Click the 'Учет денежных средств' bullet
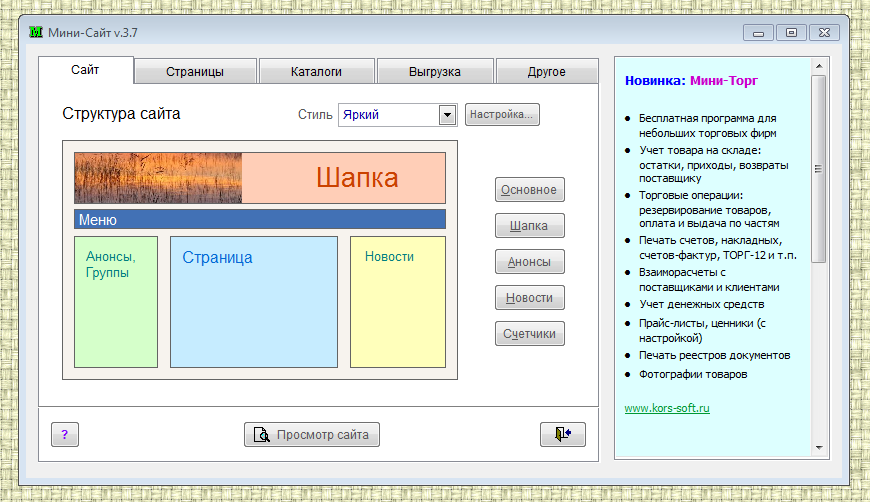Viewport: 870px width, 502px height. [701, 305]
